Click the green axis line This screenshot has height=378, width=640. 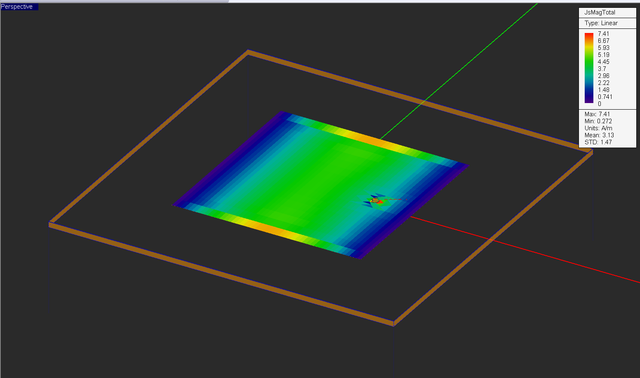(x=457, y=72)
